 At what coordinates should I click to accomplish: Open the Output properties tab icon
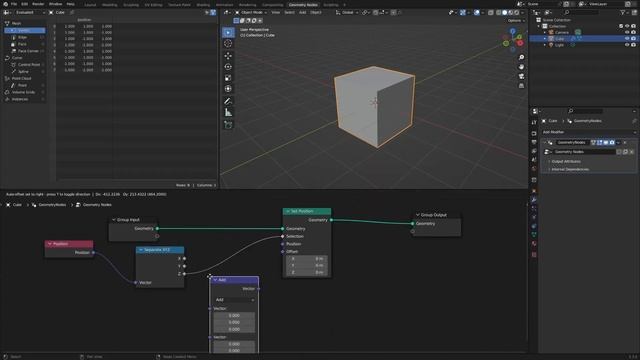(x=534, y=142)
